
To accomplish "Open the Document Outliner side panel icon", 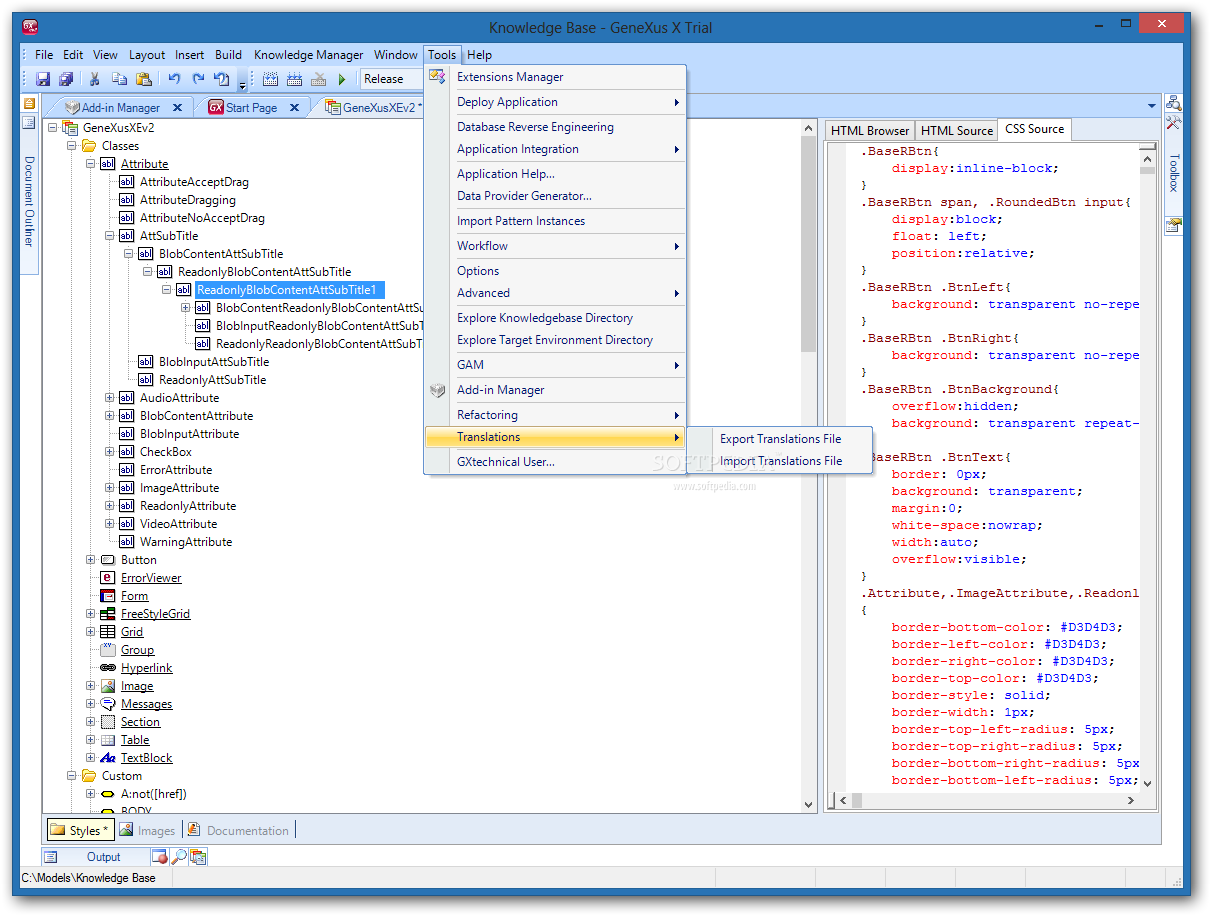I will [x=29, y=103].
